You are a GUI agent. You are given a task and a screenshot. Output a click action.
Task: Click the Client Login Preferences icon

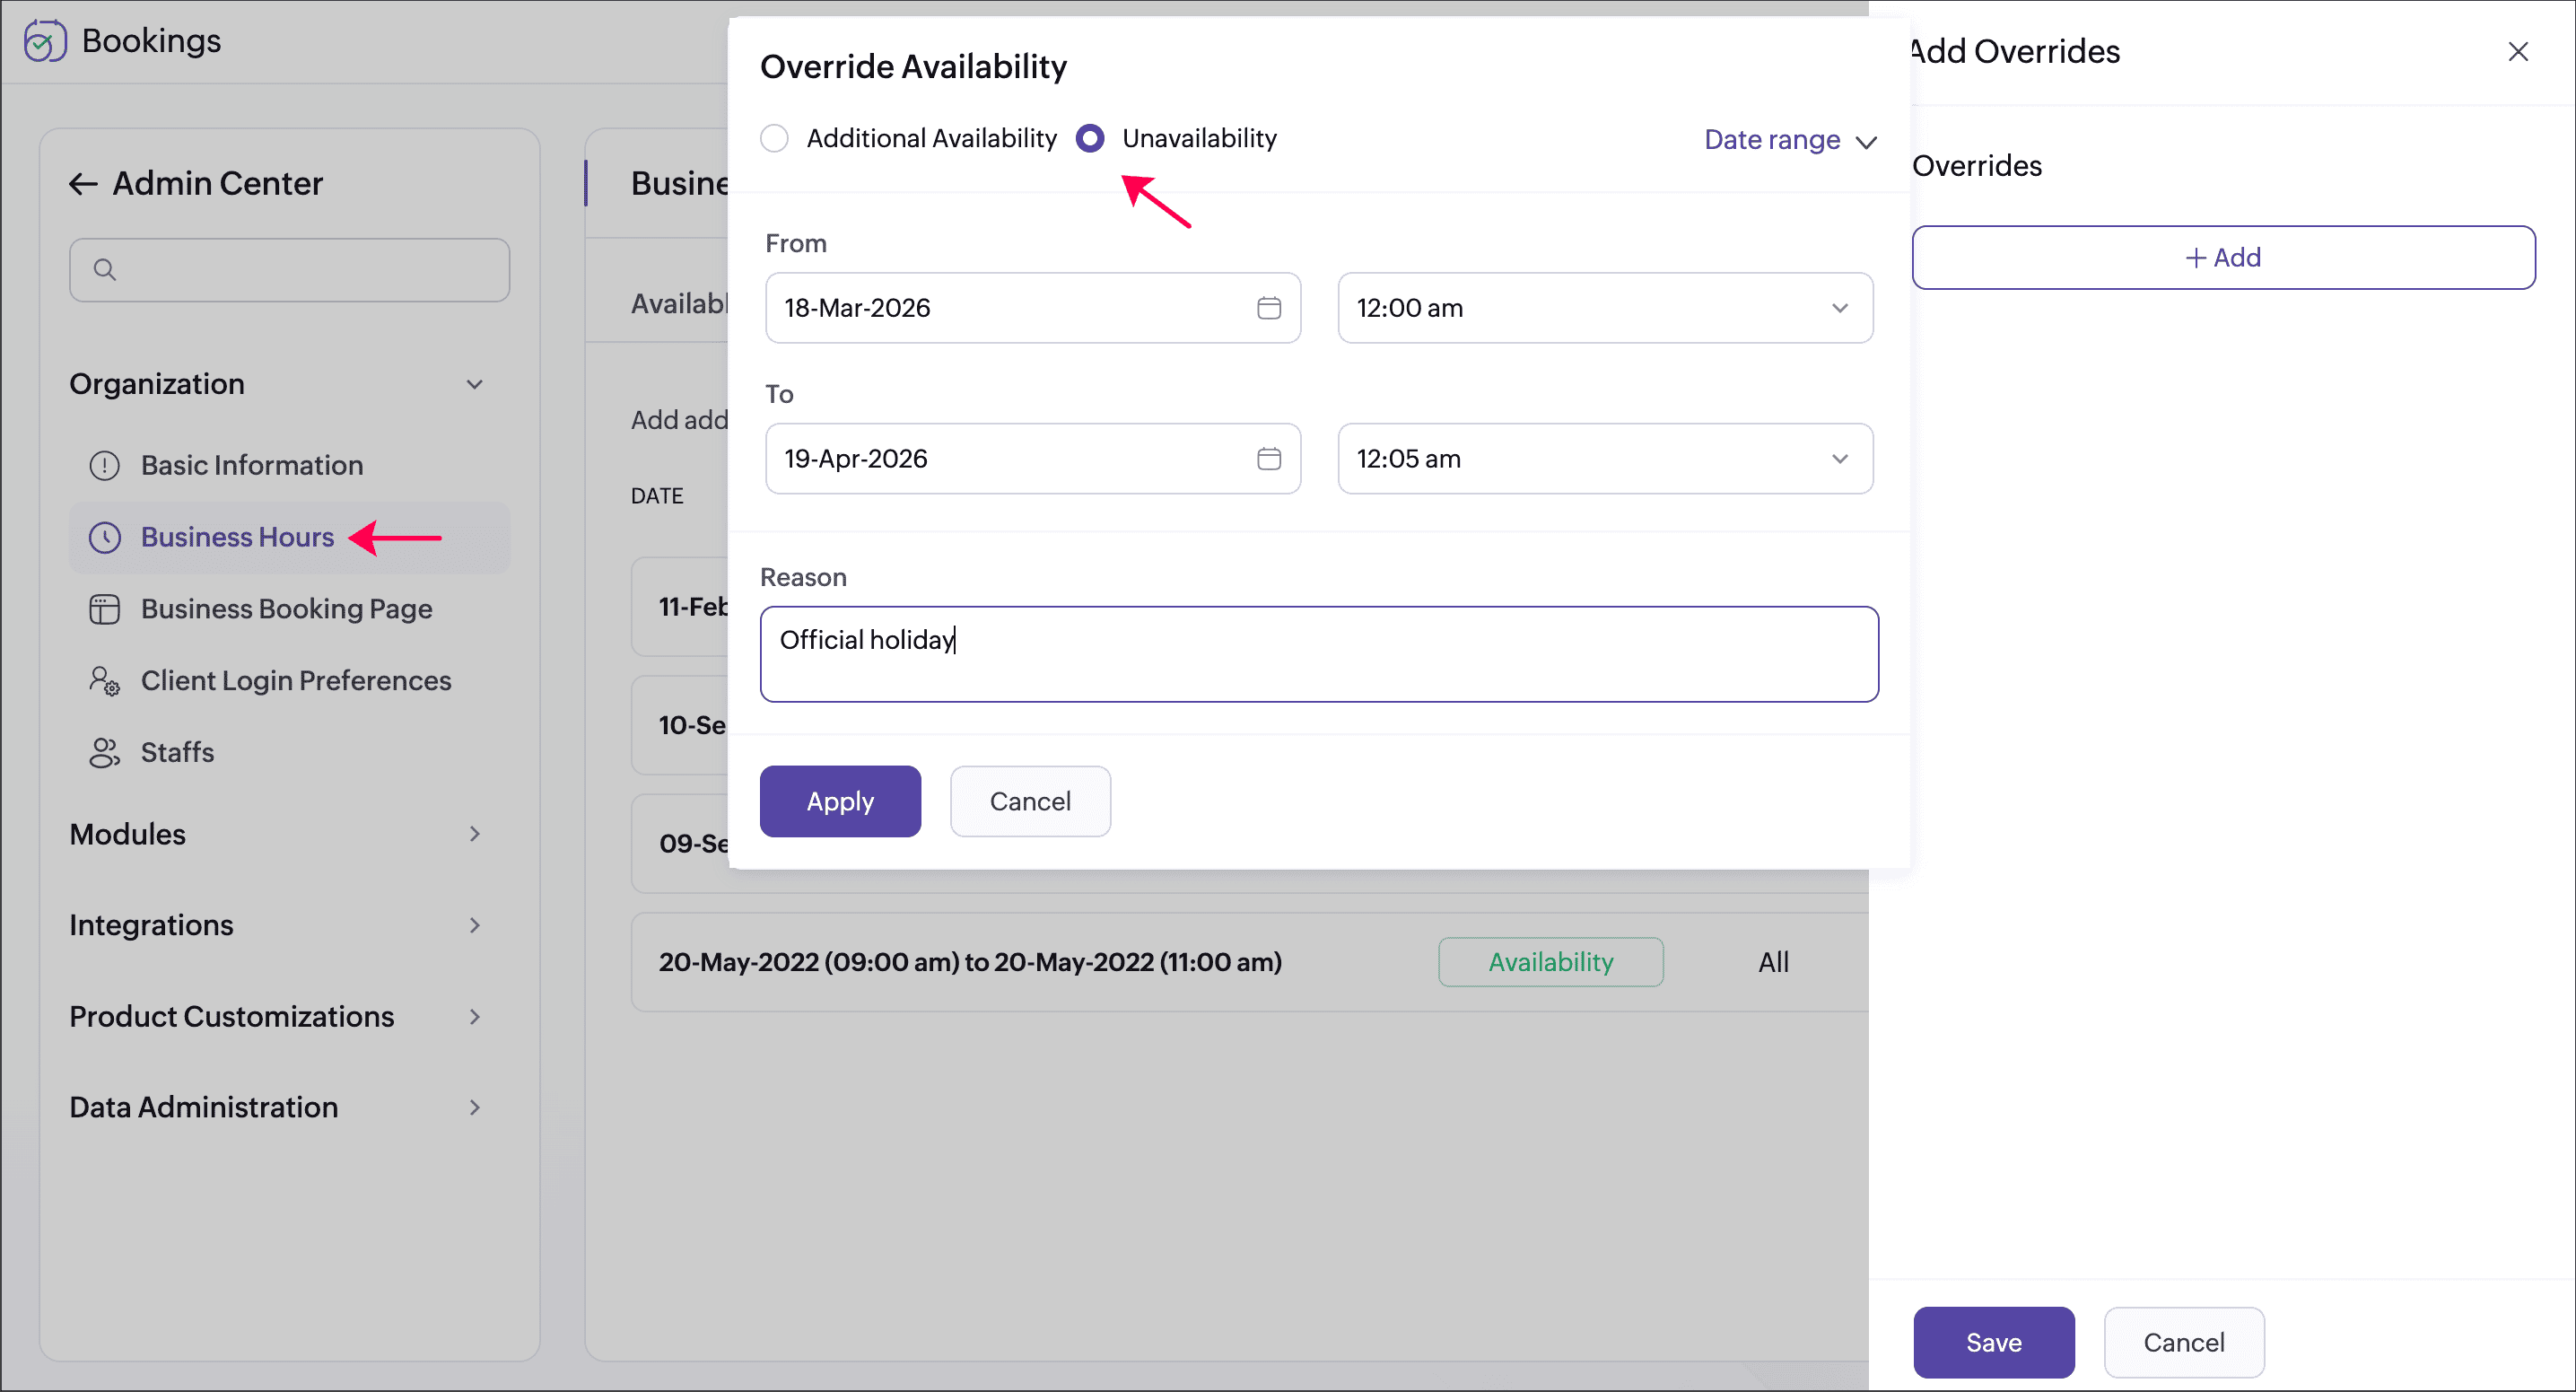104,681
